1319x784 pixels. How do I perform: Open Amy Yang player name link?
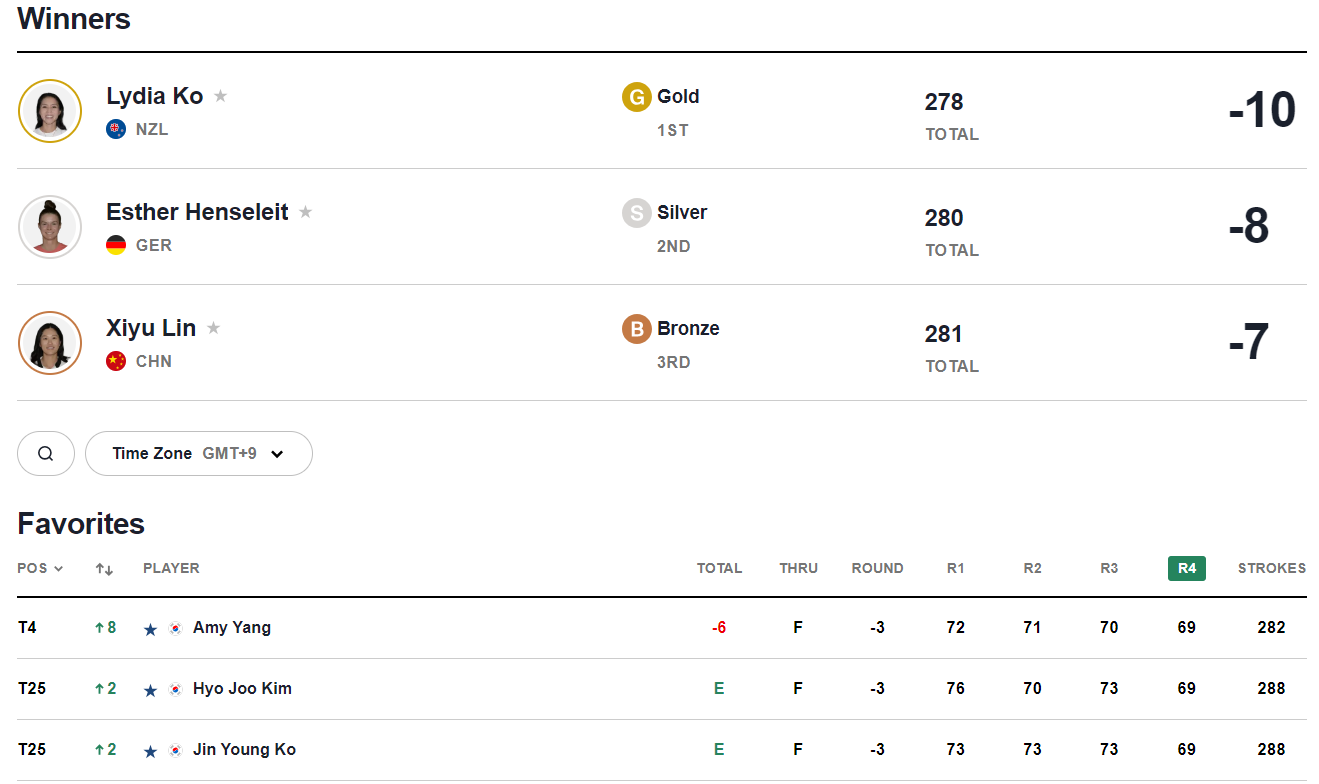click(x=232, y=628)
